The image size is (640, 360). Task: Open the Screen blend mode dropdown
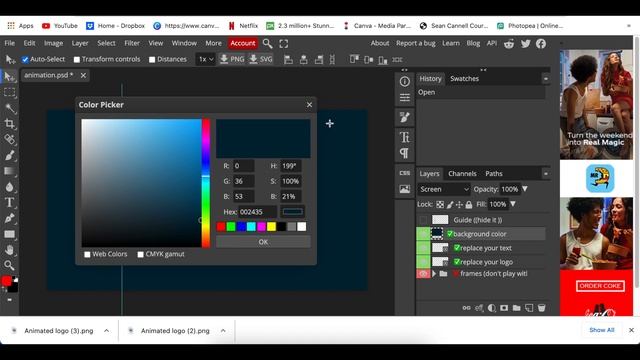point(444,189)
